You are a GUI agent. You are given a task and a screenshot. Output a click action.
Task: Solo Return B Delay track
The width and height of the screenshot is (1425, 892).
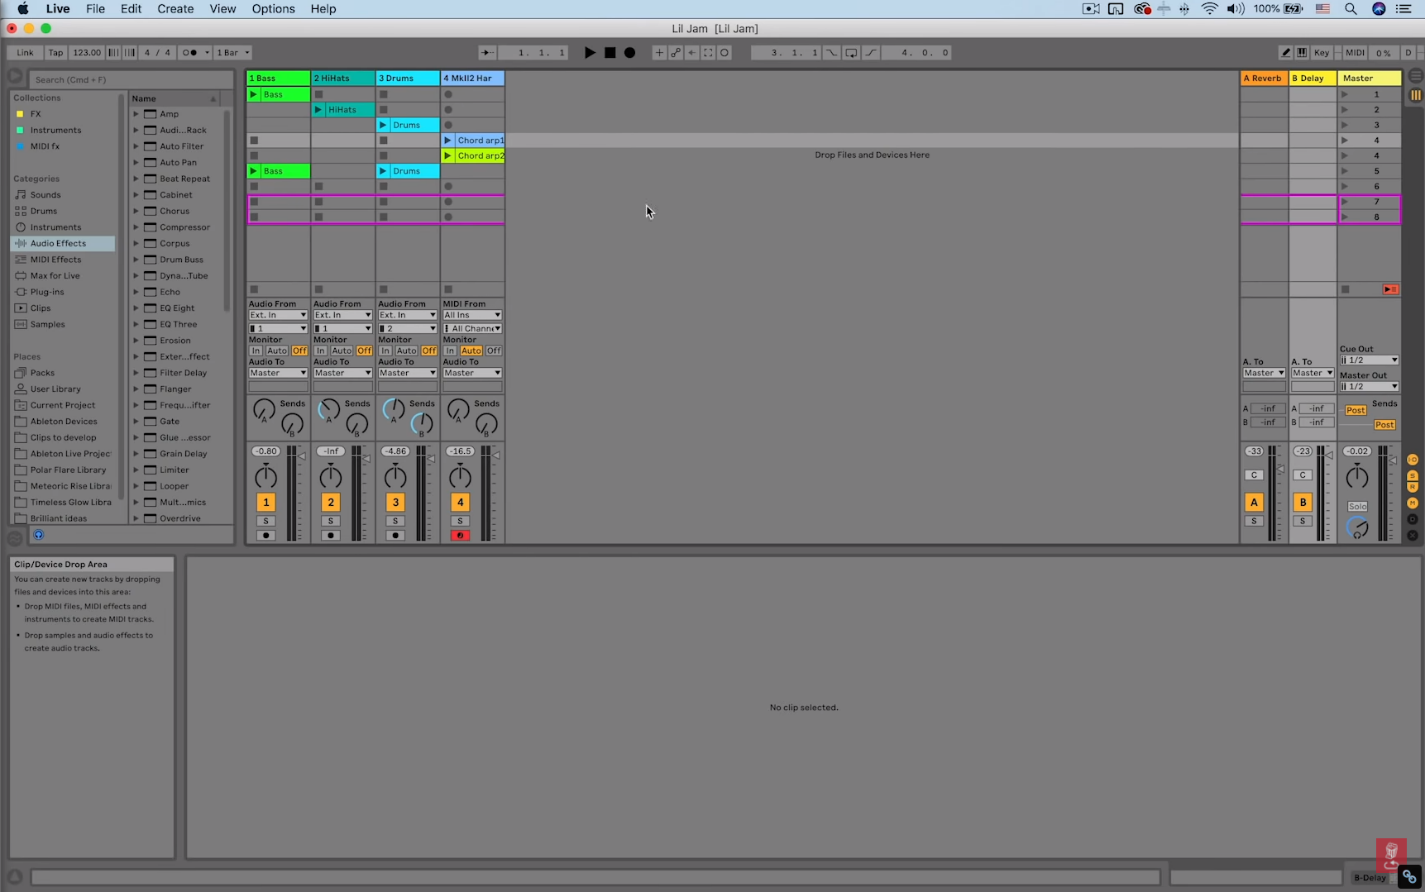[1302, 521]
